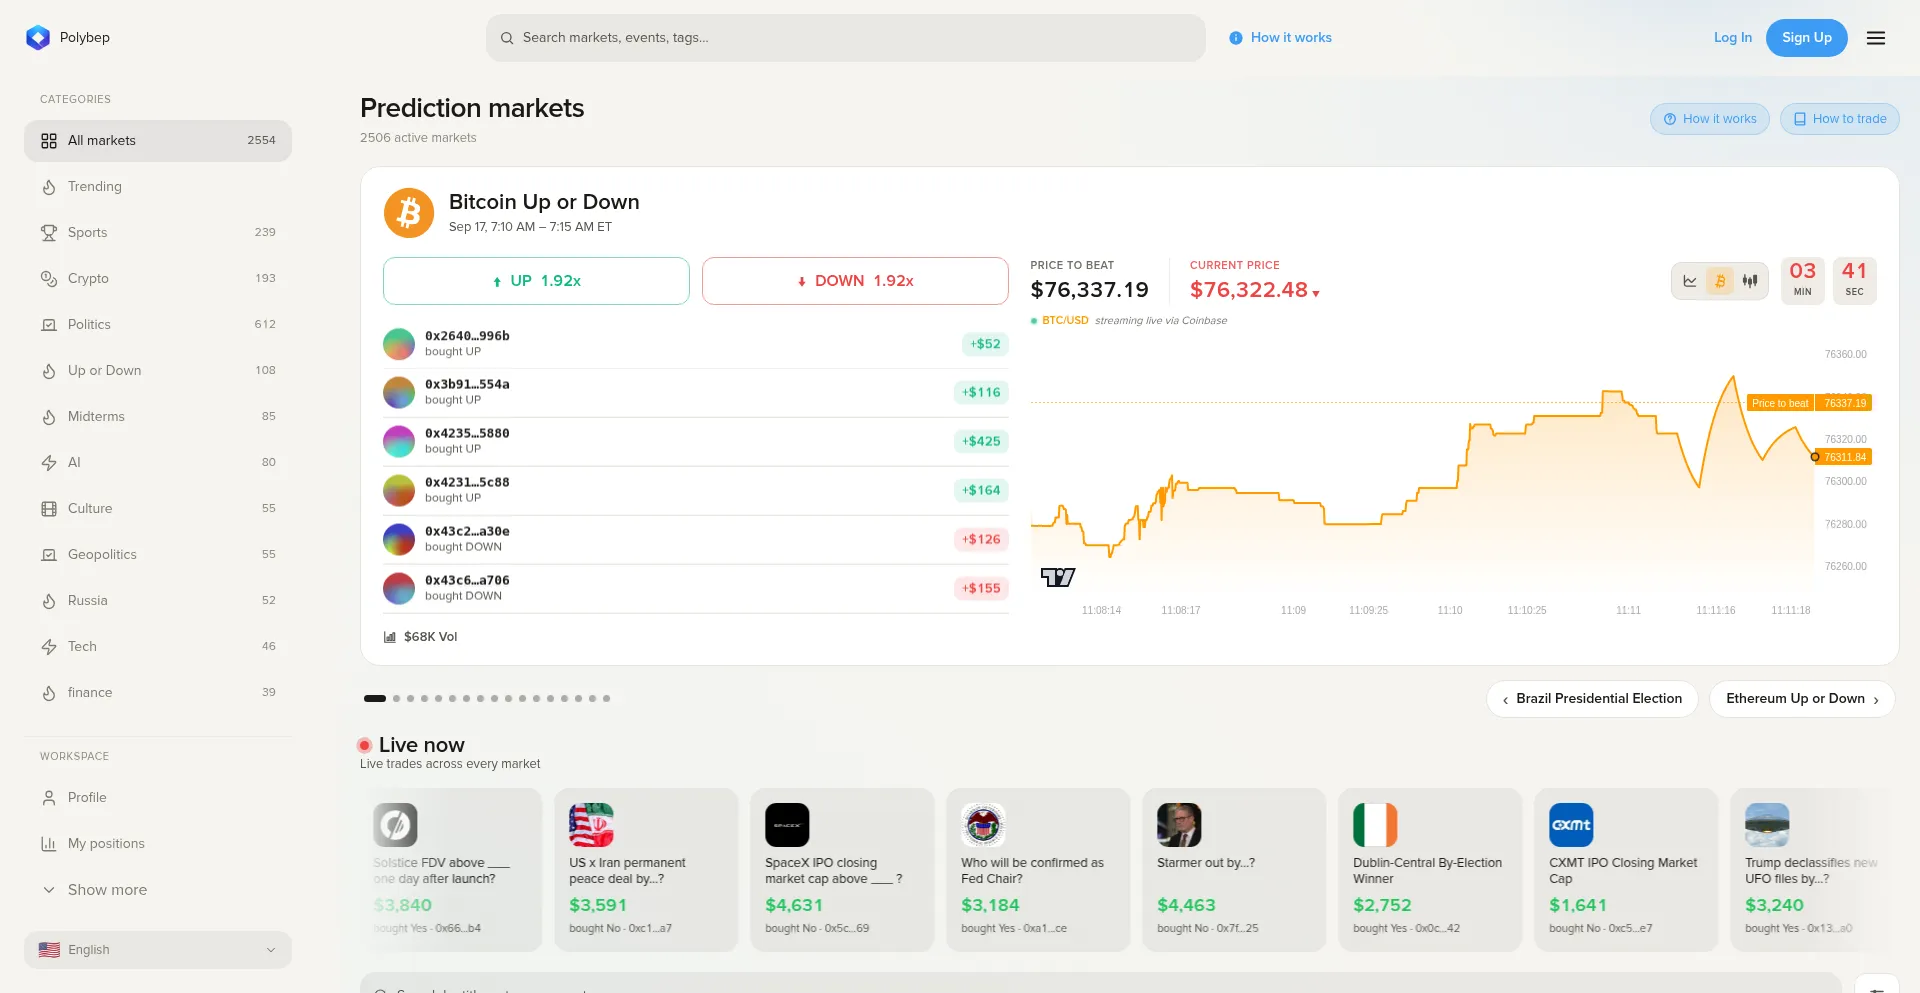Select the first carousel dot indicator

(375, 699)
